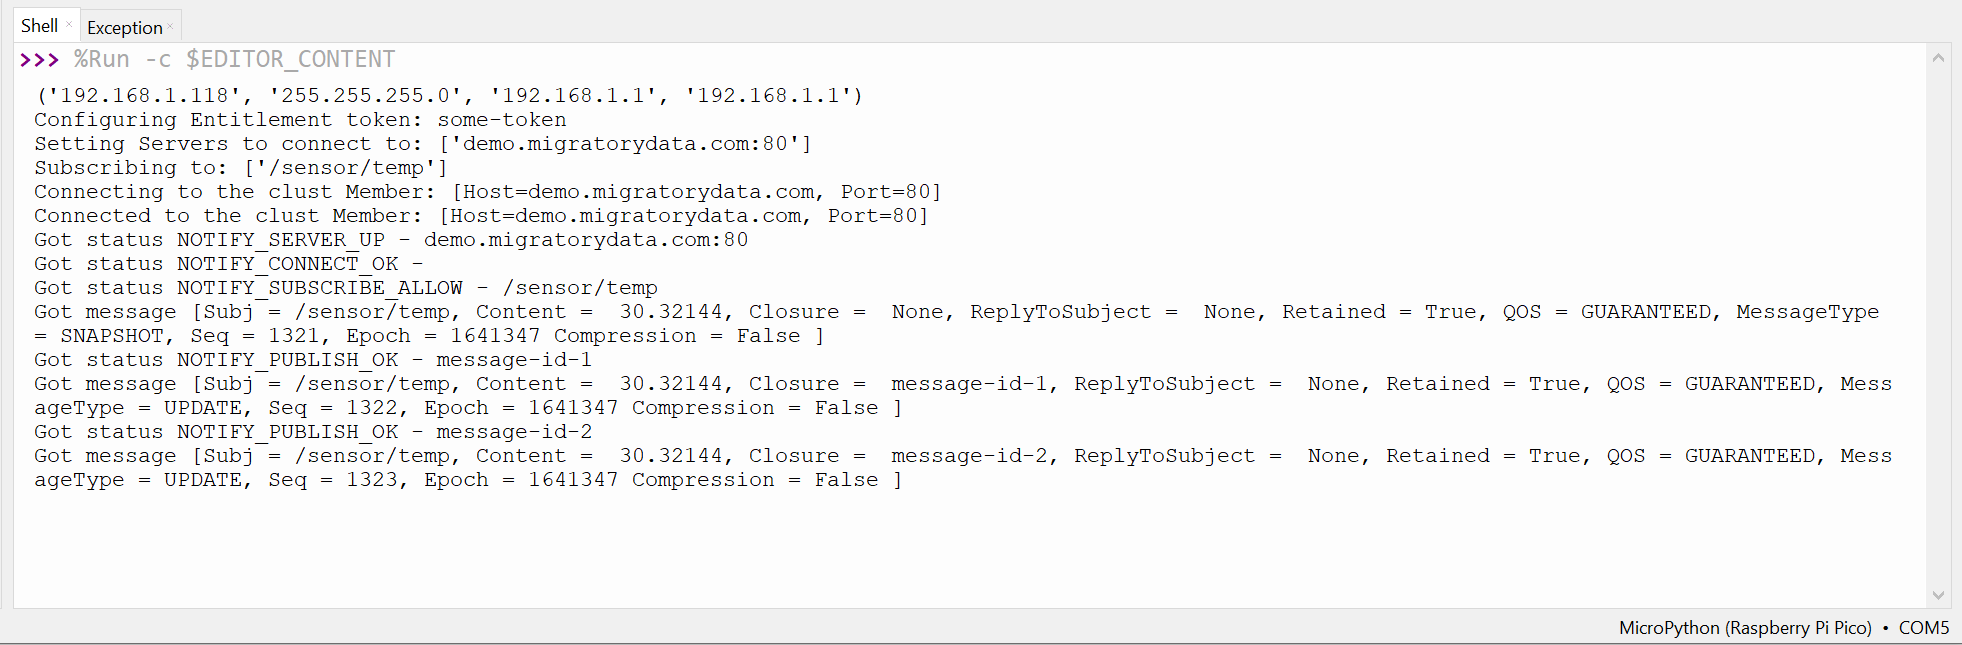Click the message-id-1 publish status line
1962x645 pixels.
pos(310,359)
